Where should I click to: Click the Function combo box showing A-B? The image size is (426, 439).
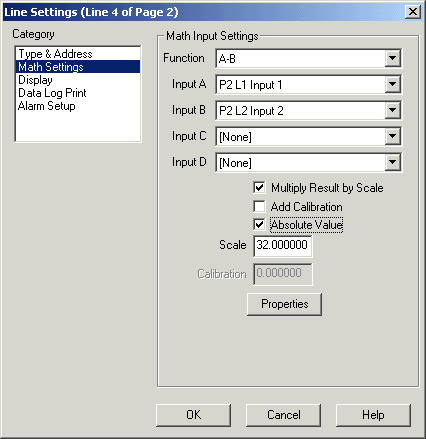pos(309,58)
